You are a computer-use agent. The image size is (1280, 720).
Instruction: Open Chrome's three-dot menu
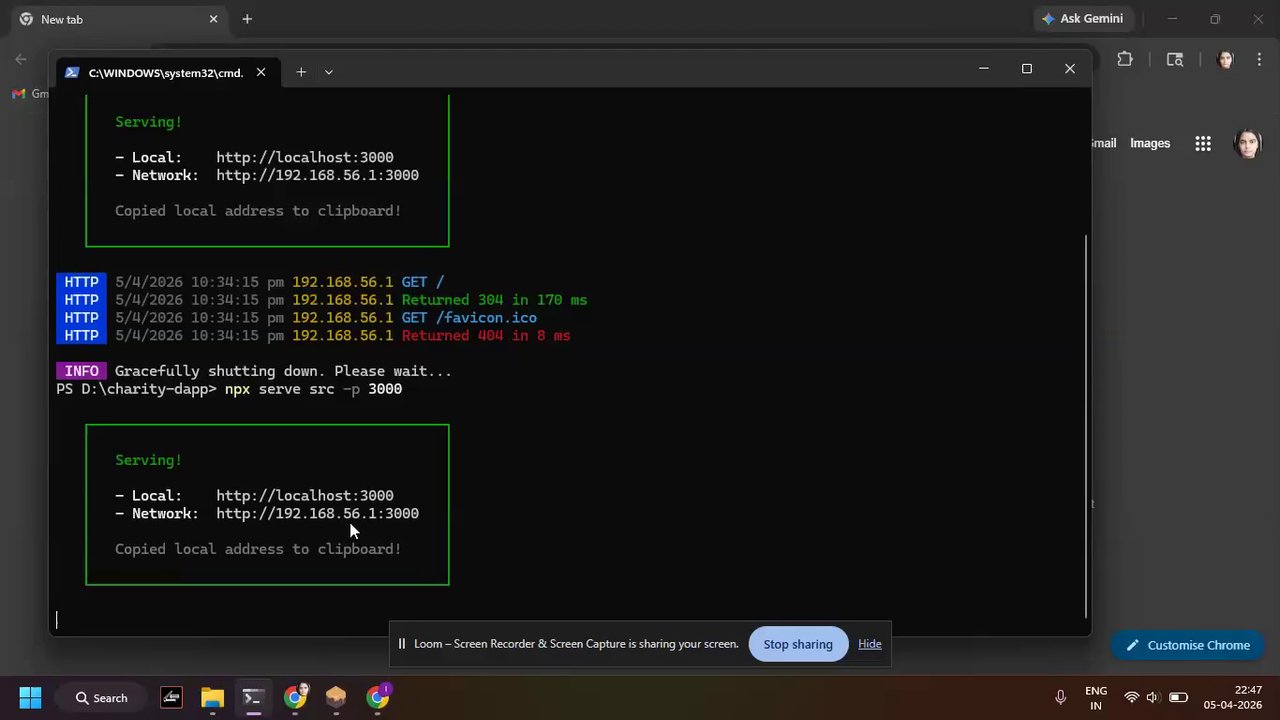coord(1258,59)
